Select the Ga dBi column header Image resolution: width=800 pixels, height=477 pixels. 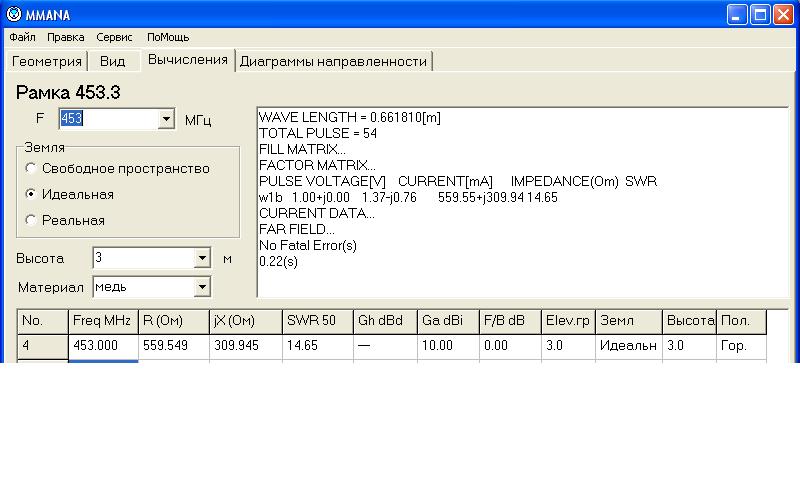tap(447, 322)
